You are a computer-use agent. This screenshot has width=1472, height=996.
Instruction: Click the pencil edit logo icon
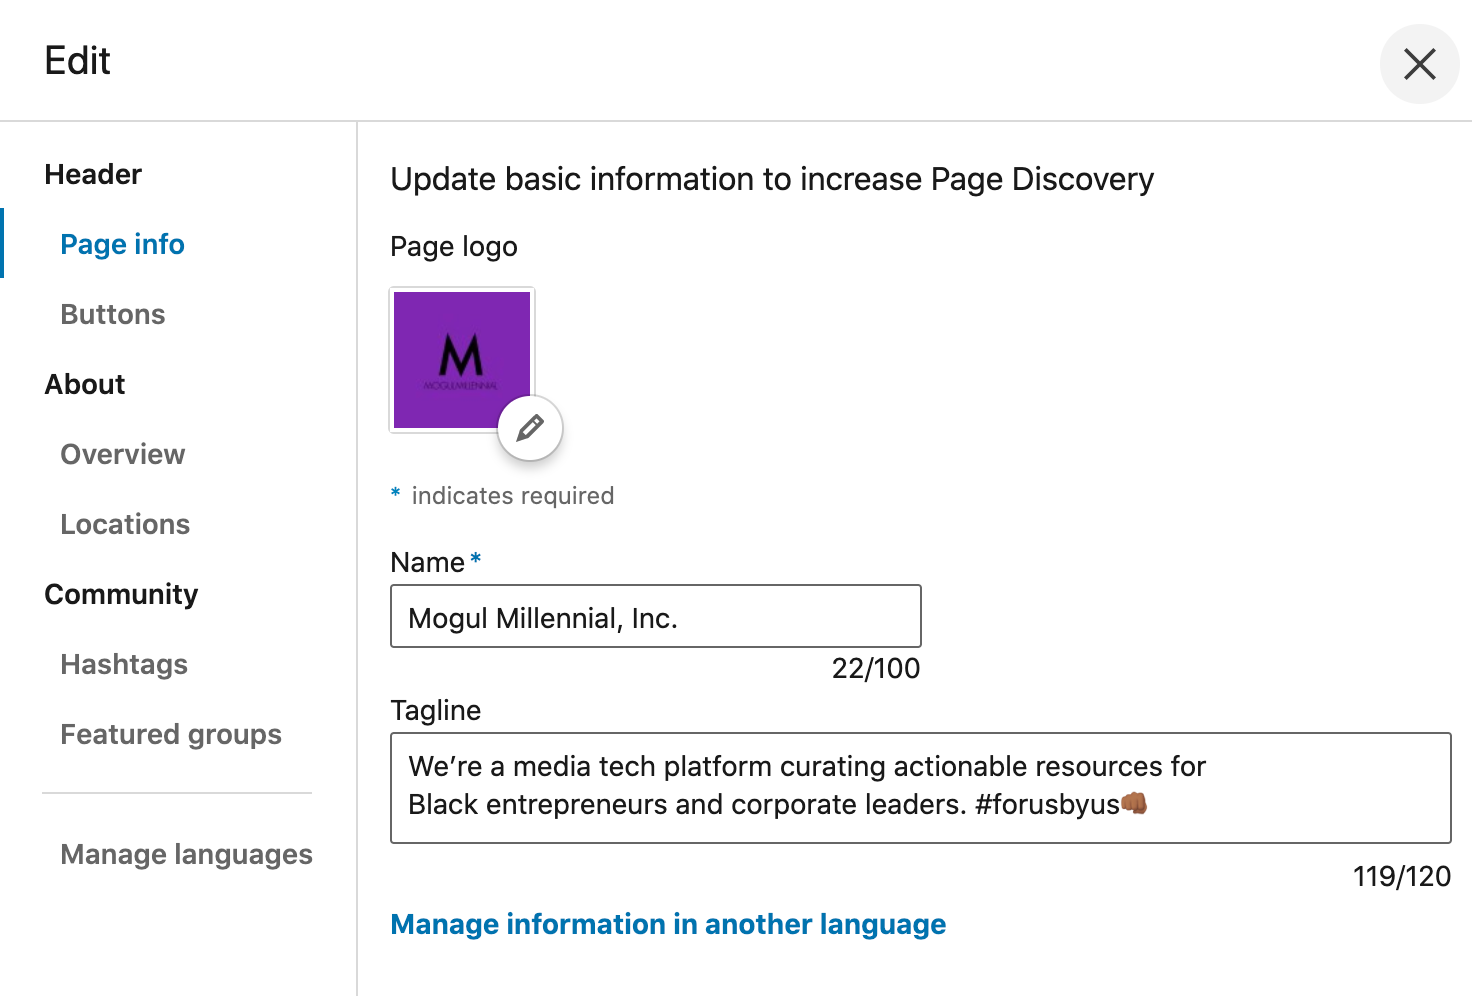[530, 428]
